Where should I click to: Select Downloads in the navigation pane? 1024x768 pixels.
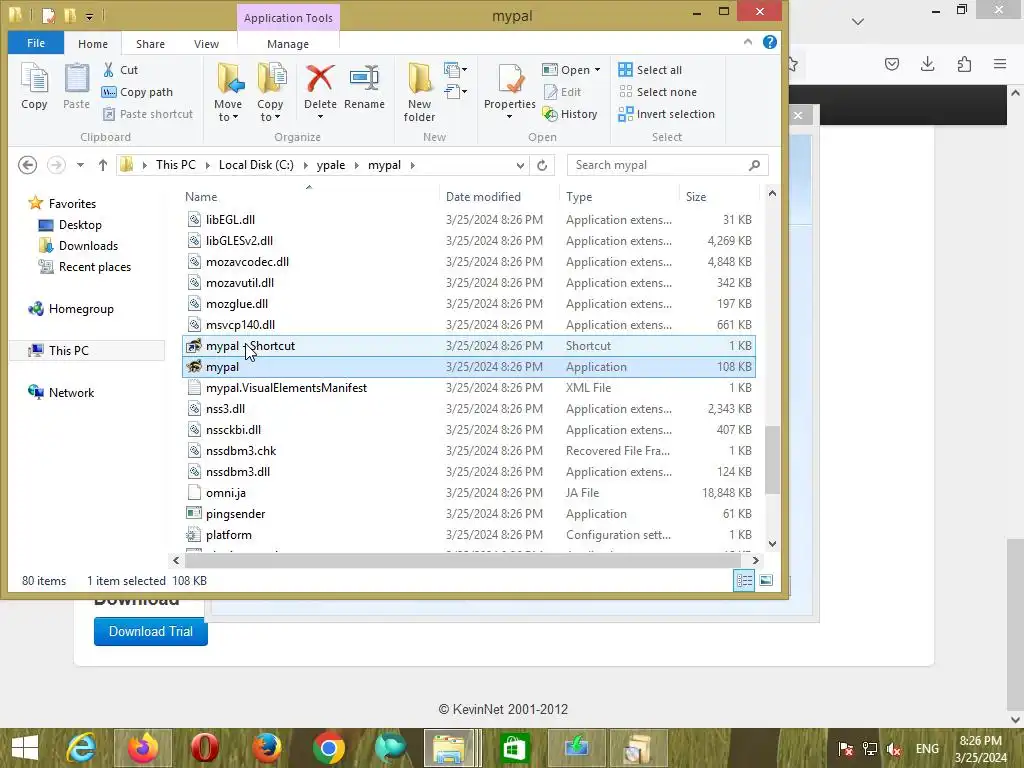coord(79,246)
